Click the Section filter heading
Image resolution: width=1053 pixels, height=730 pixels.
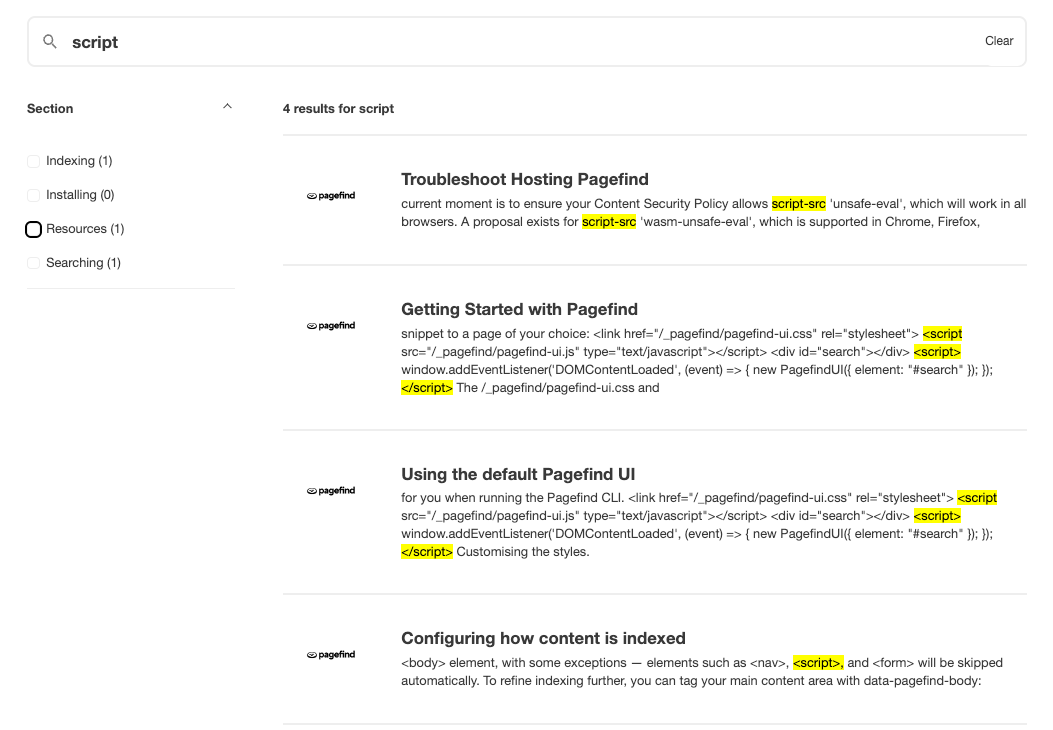tap(50, 108)
